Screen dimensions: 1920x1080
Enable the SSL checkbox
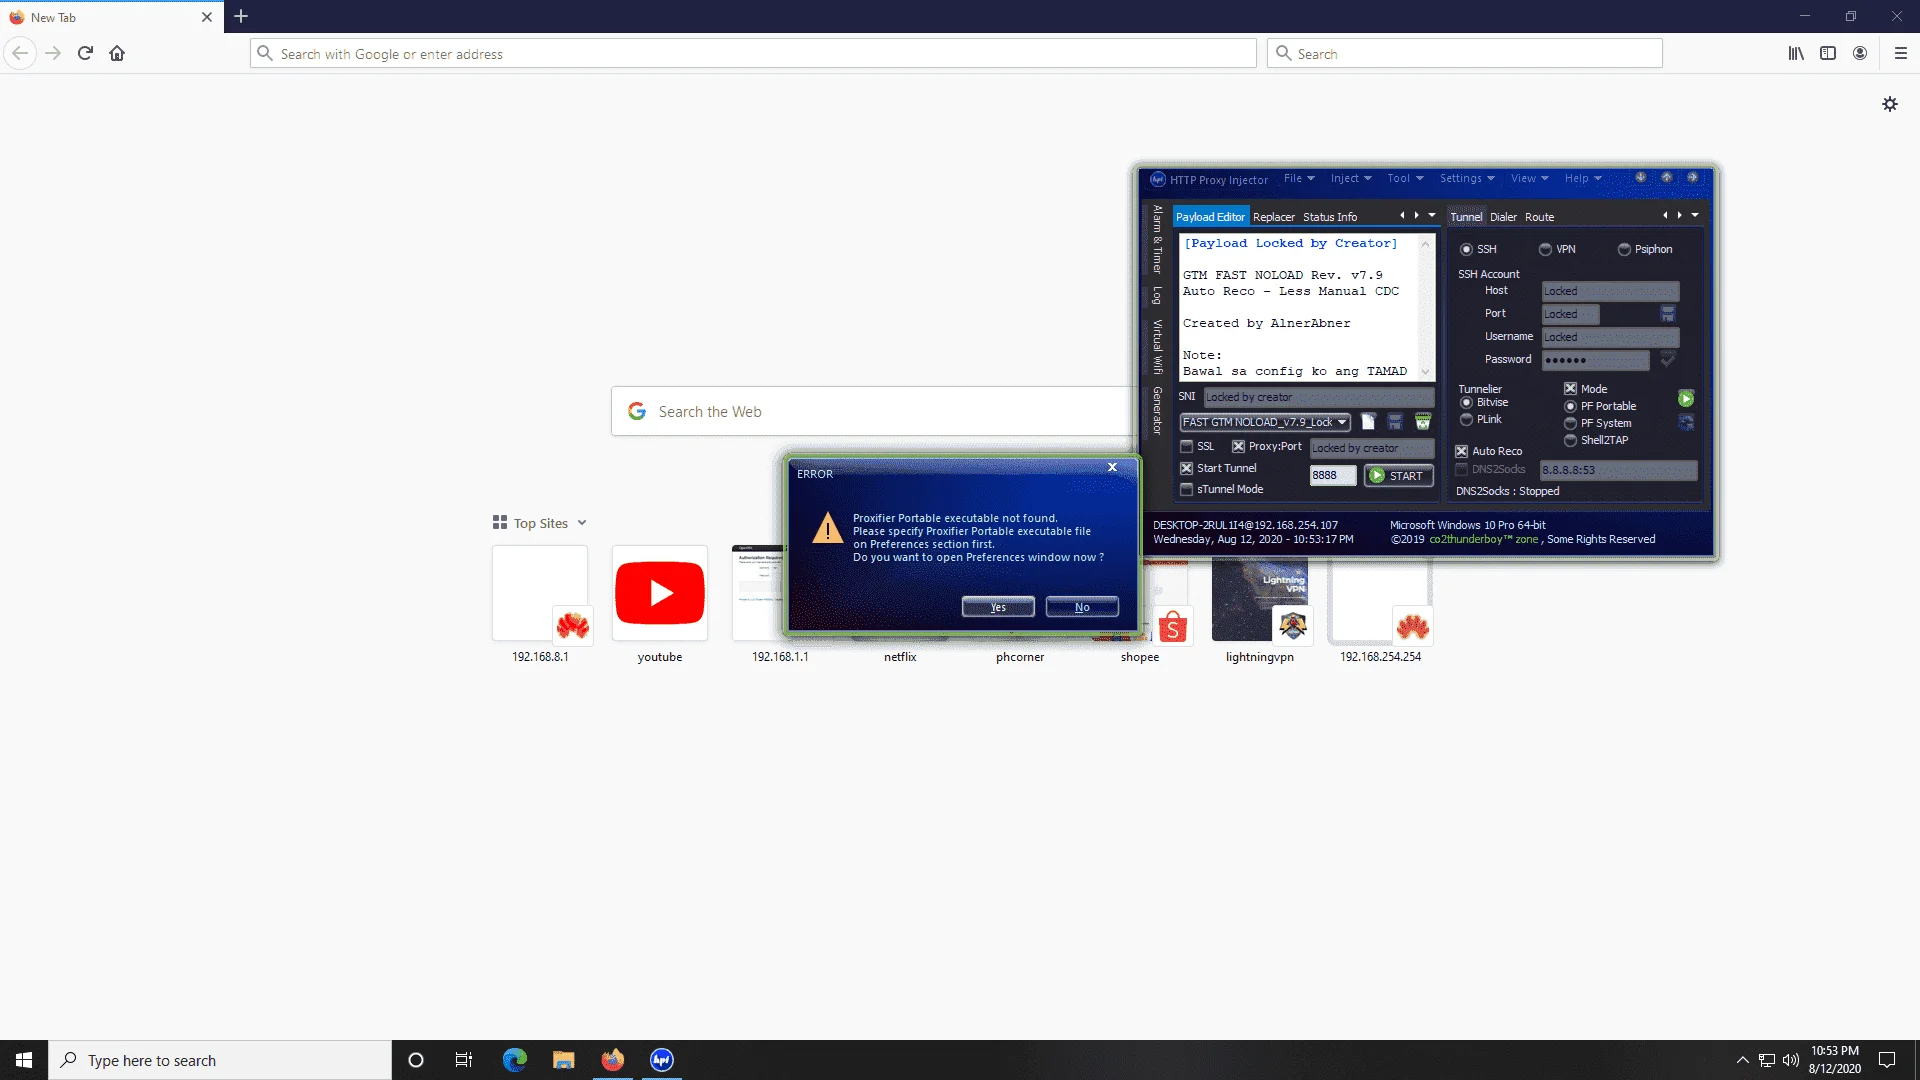[x=1186, y=447]
